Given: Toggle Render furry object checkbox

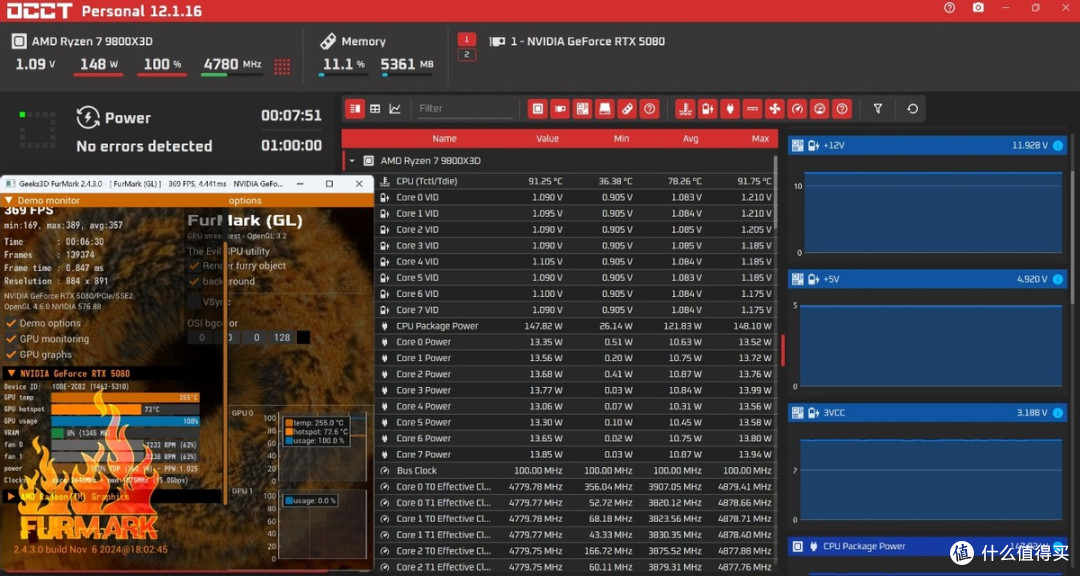Looking at the screenshot, I should click(x=194, y=266).
